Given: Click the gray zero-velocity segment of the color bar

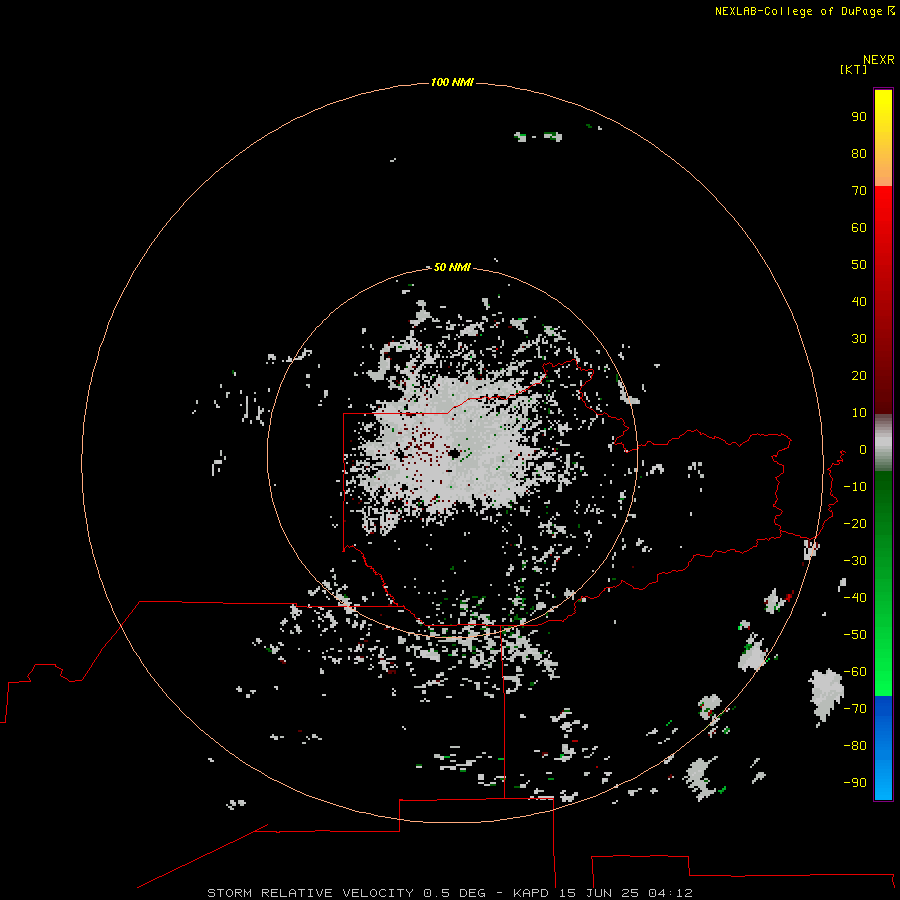Looking at the screenshot, I should click(x=883, y=443).
